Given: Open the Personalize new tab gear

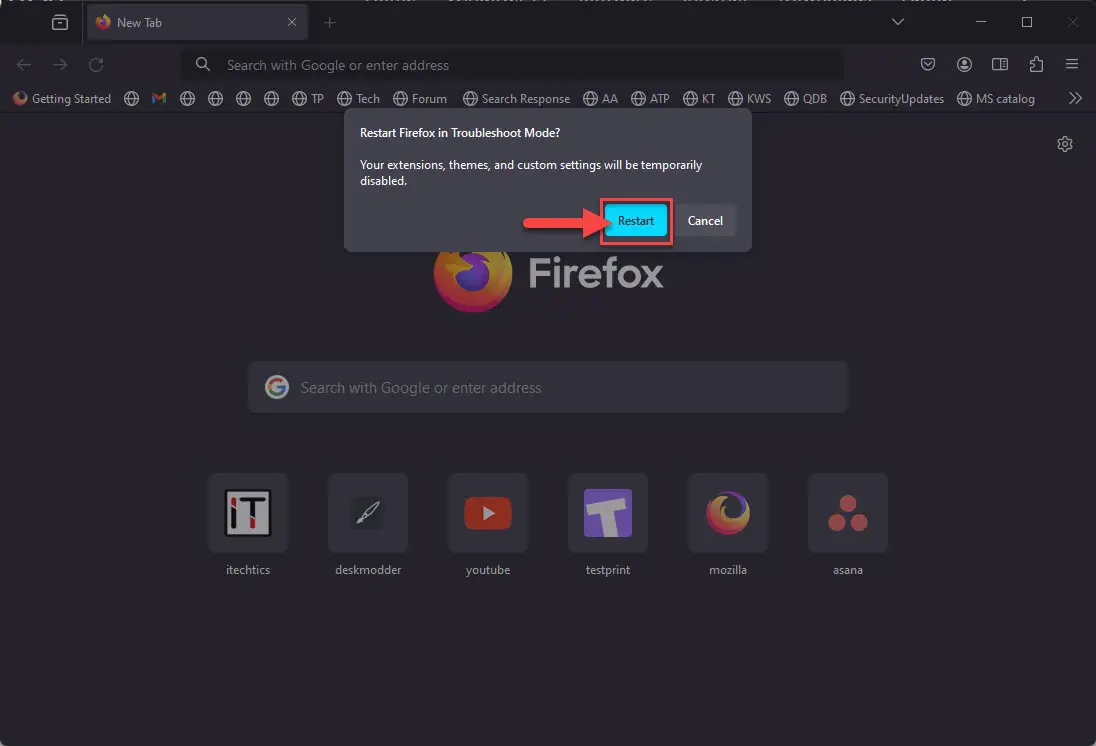Looking at the screenshot, I should 1064,144.
